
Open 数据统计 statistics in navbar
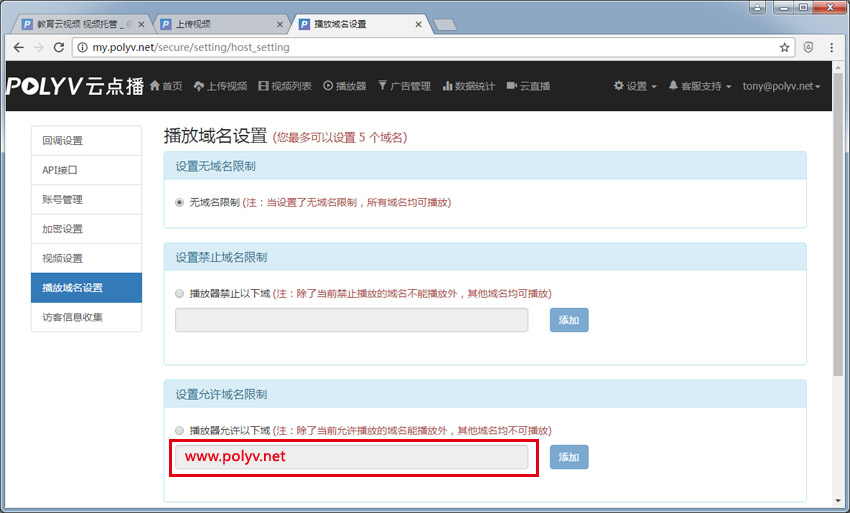point(469,86)
